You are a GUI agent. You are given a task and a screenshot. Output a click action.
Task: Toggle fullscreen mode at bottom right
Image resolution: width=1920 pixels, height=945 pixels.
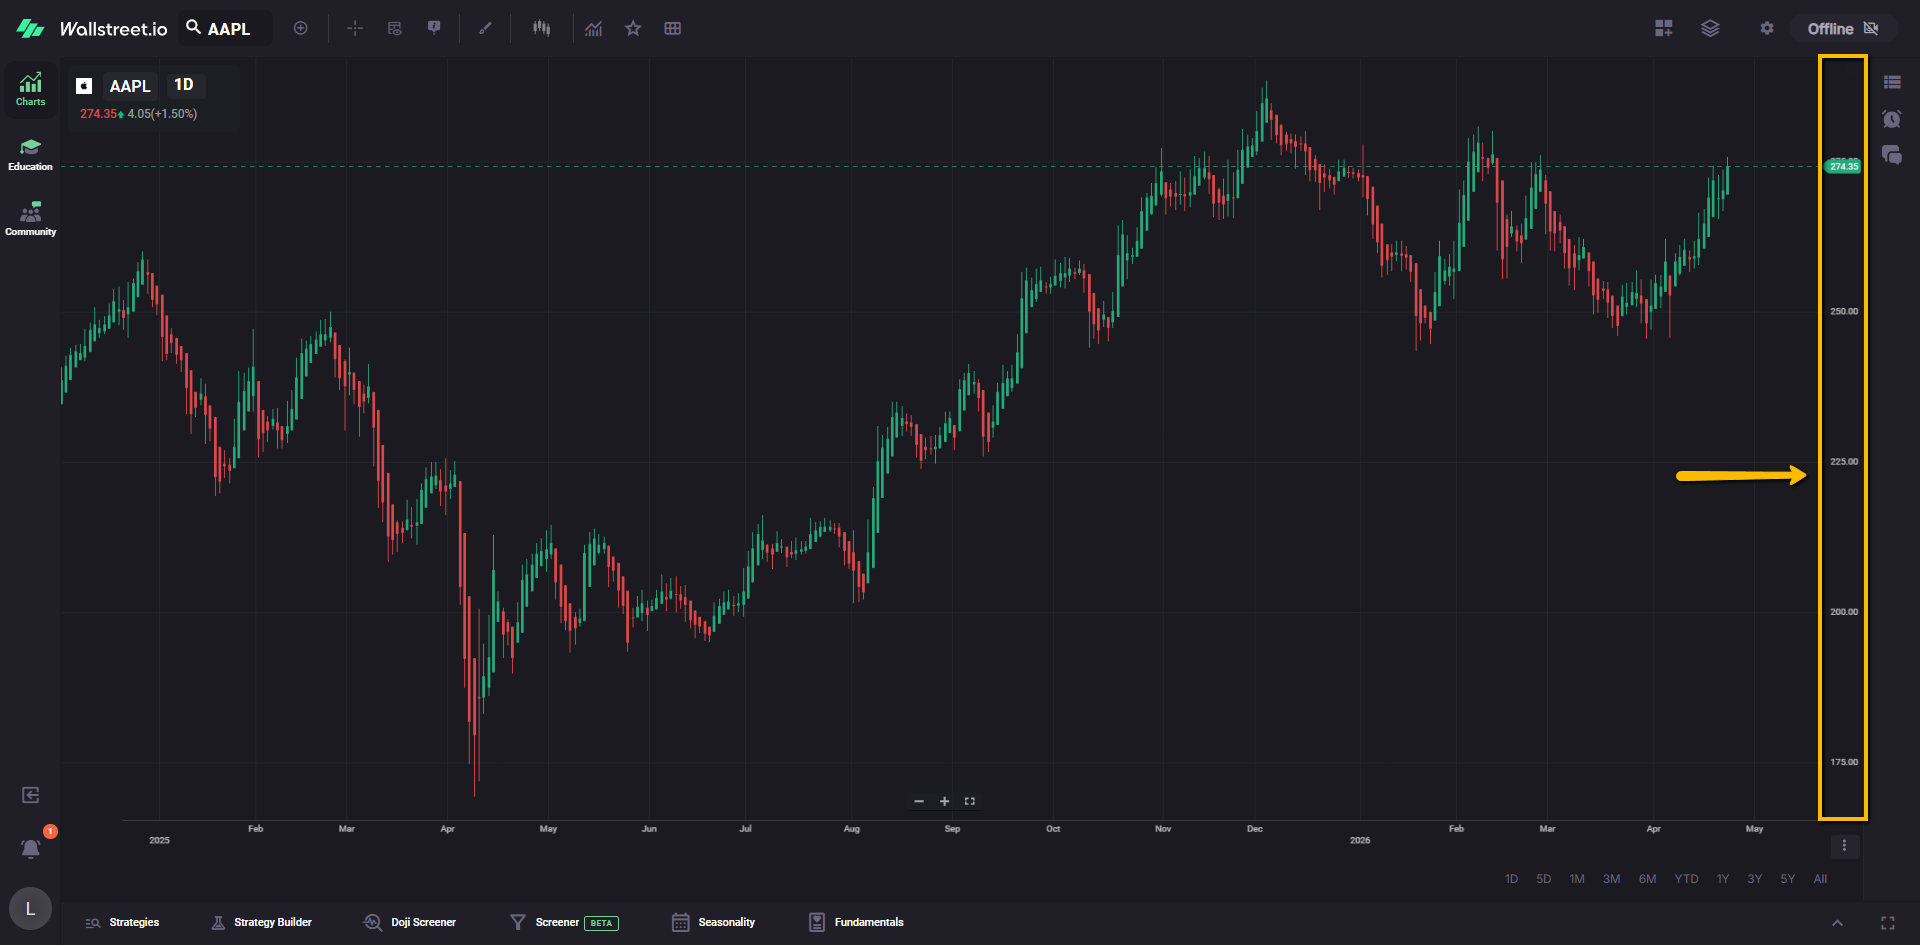pyautogui.click(x=1887, y=923)
